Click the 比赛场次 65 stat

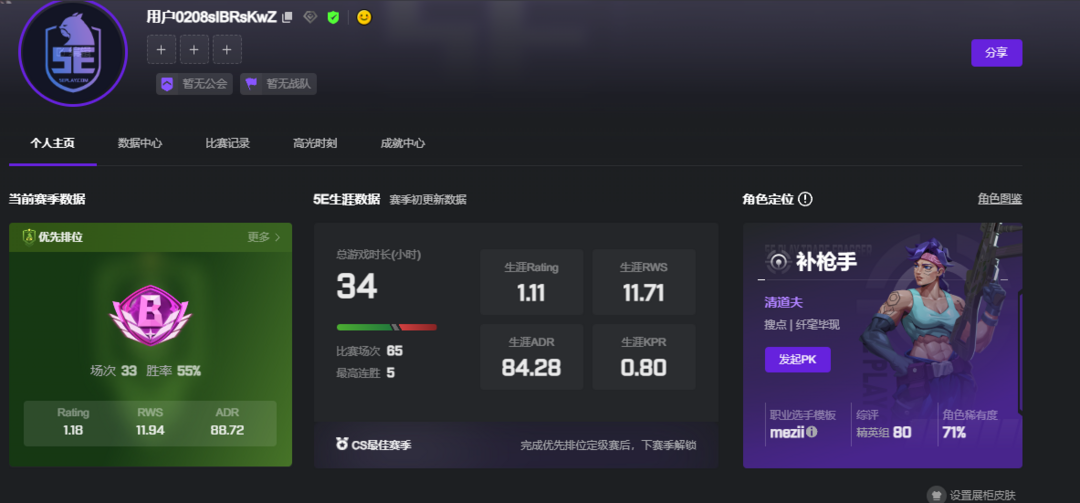pyautogui.click(x=370, y=351)
